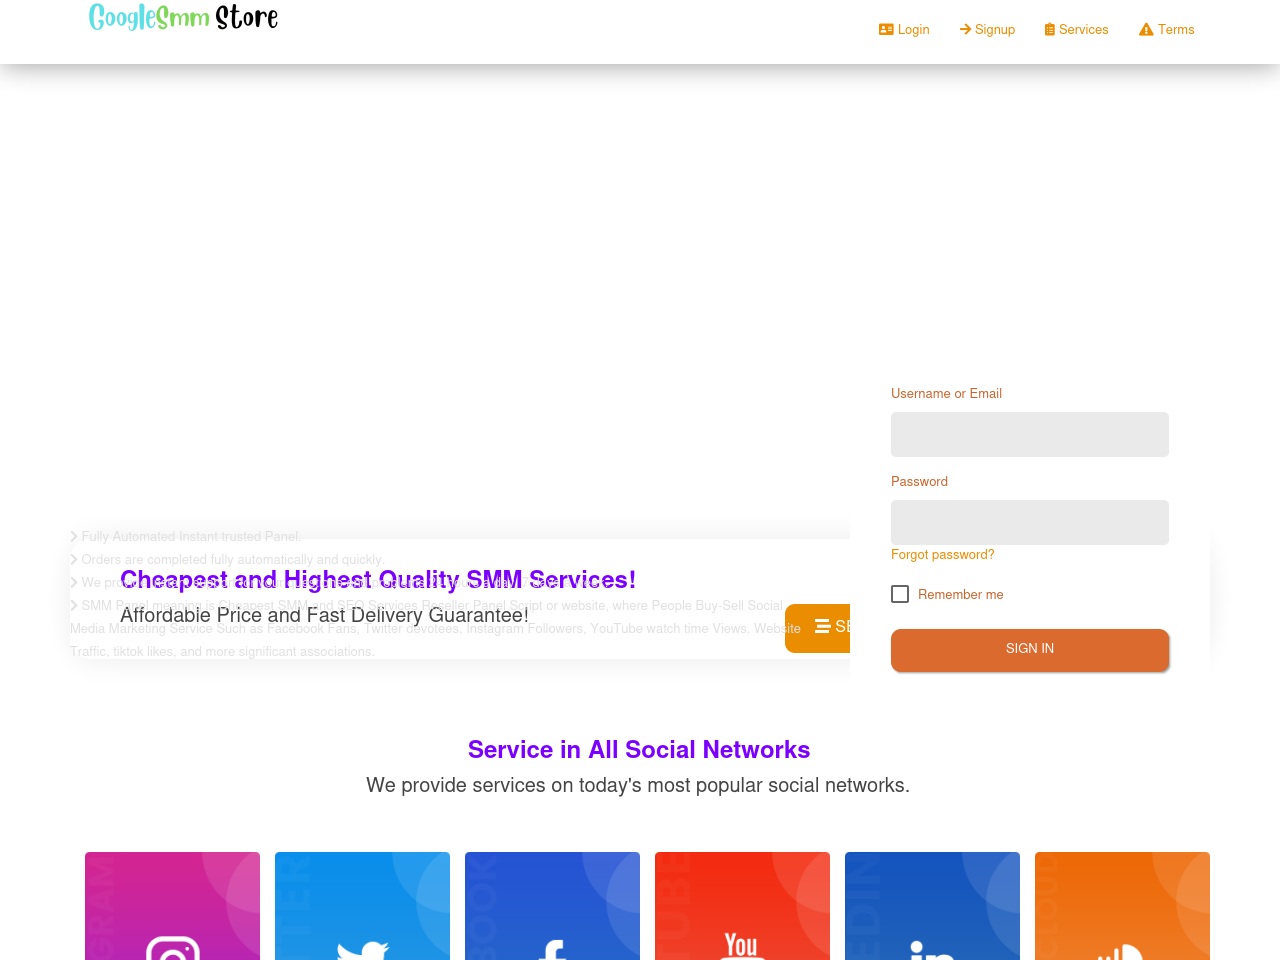Screen dimensions: 1280x960
Task: Open the LinkedIn service card
Action: click(932, 906)
